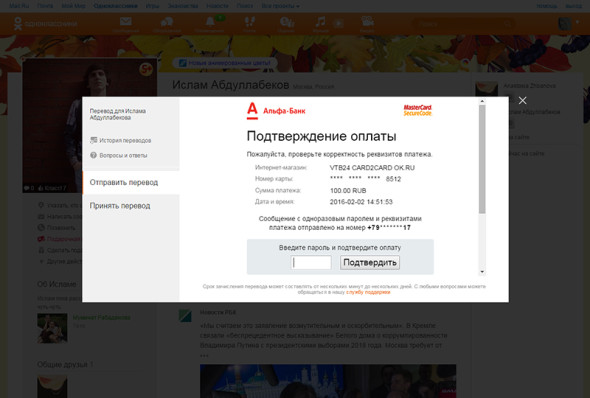Image resolution: width=590 pixels, height=398 pixels.
Task: Click Позвонить in the profile actions list
Action: pyautogui.click(x=61, y=228)
